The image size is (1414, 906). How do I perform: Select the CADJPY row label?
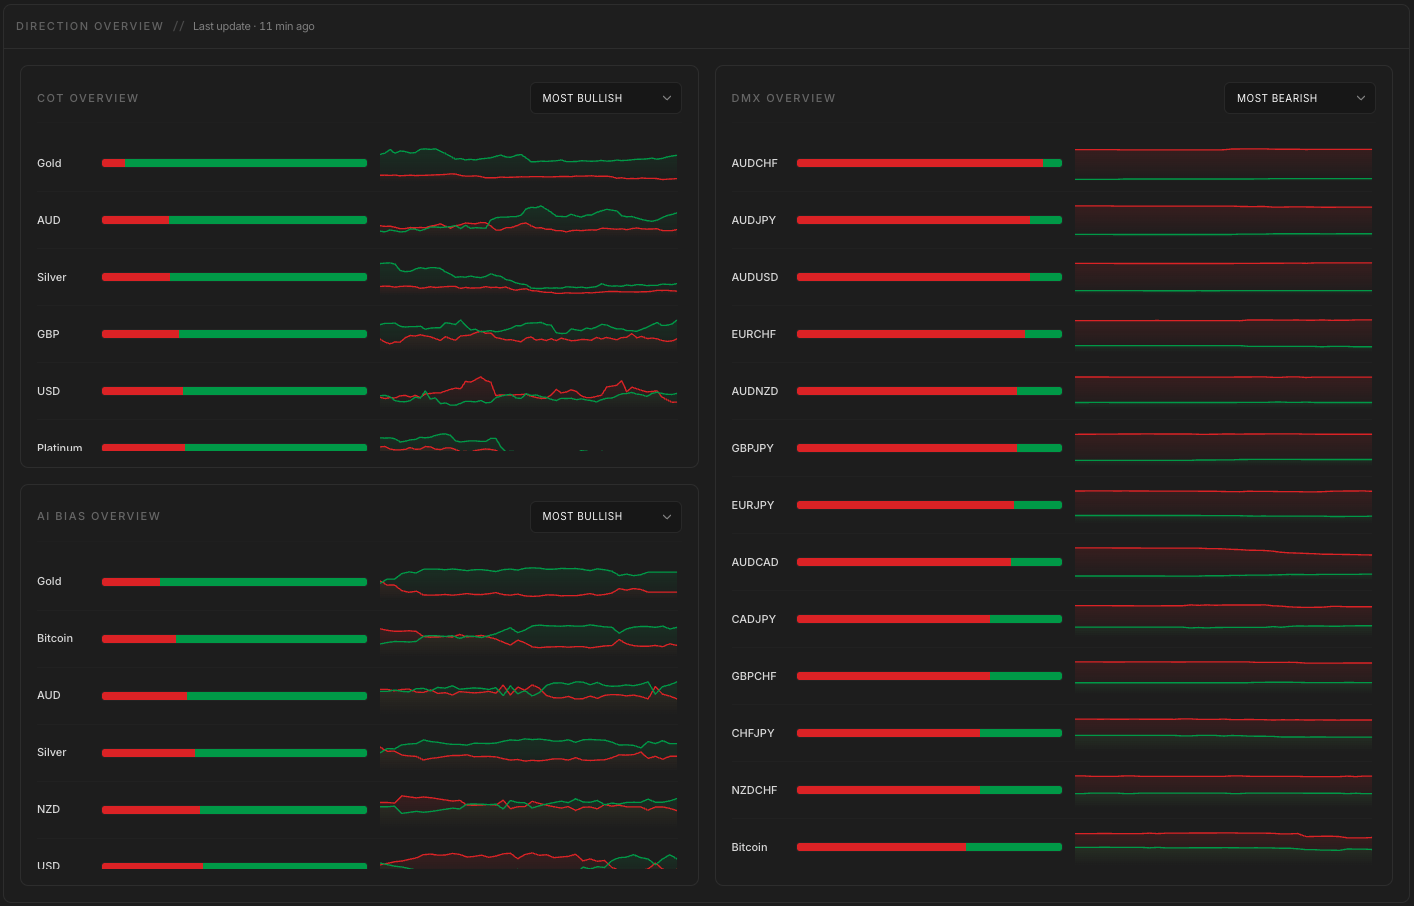point(754,619)
